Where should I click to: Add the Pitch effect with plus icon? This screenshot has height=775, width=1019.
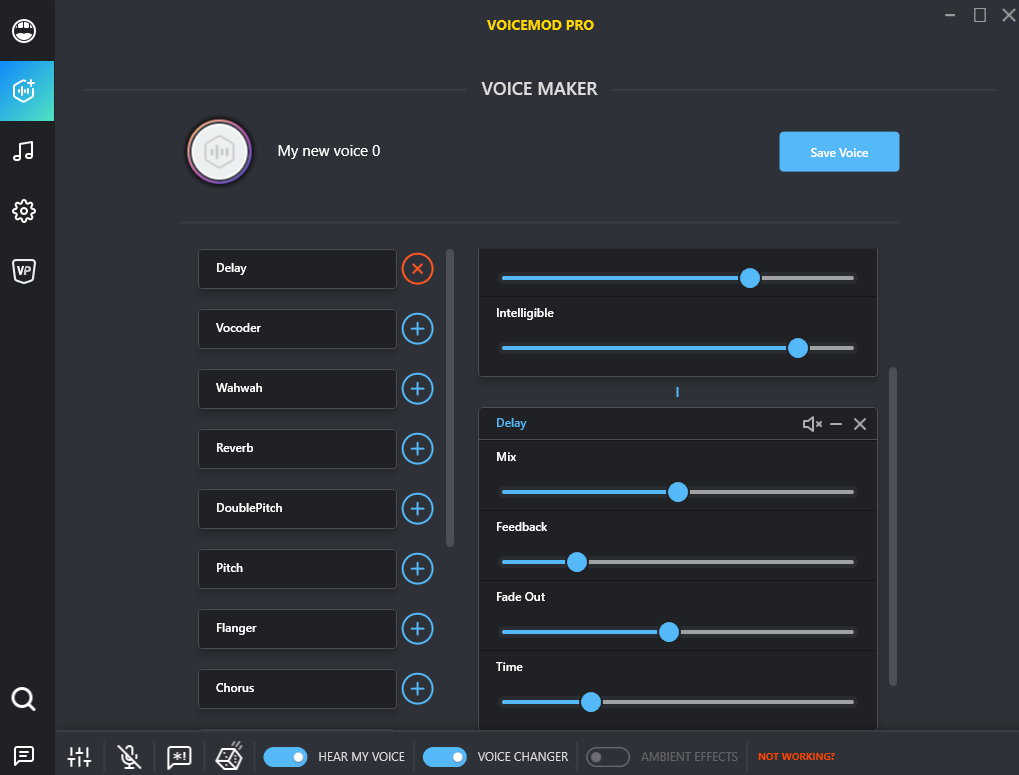tap(417, 569)
